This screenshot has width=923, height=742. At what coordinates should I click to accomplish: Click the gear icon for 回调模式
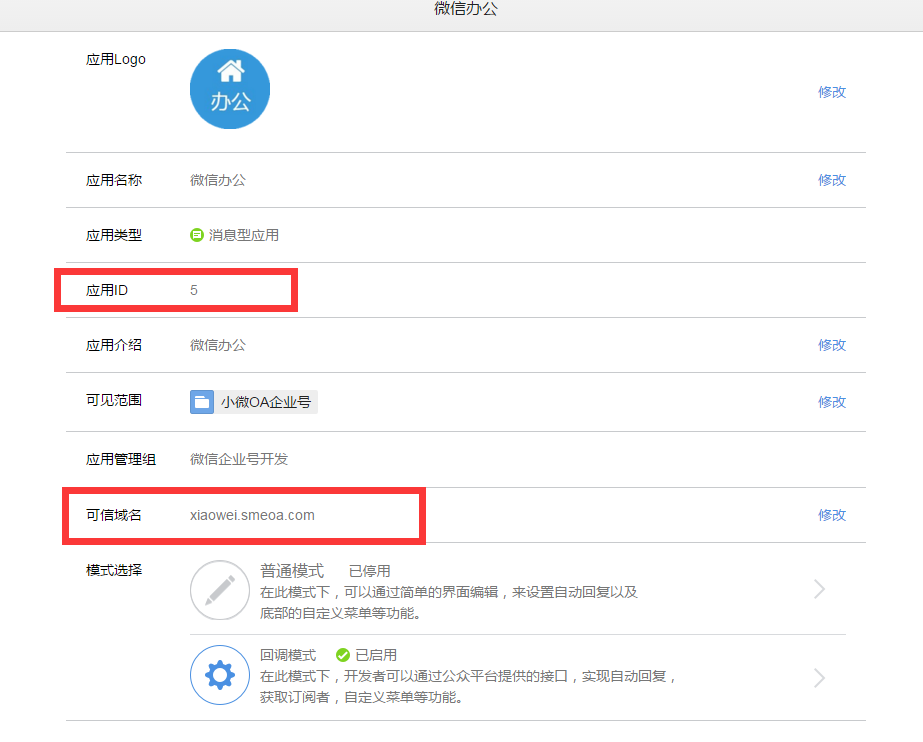coord(220,675)
